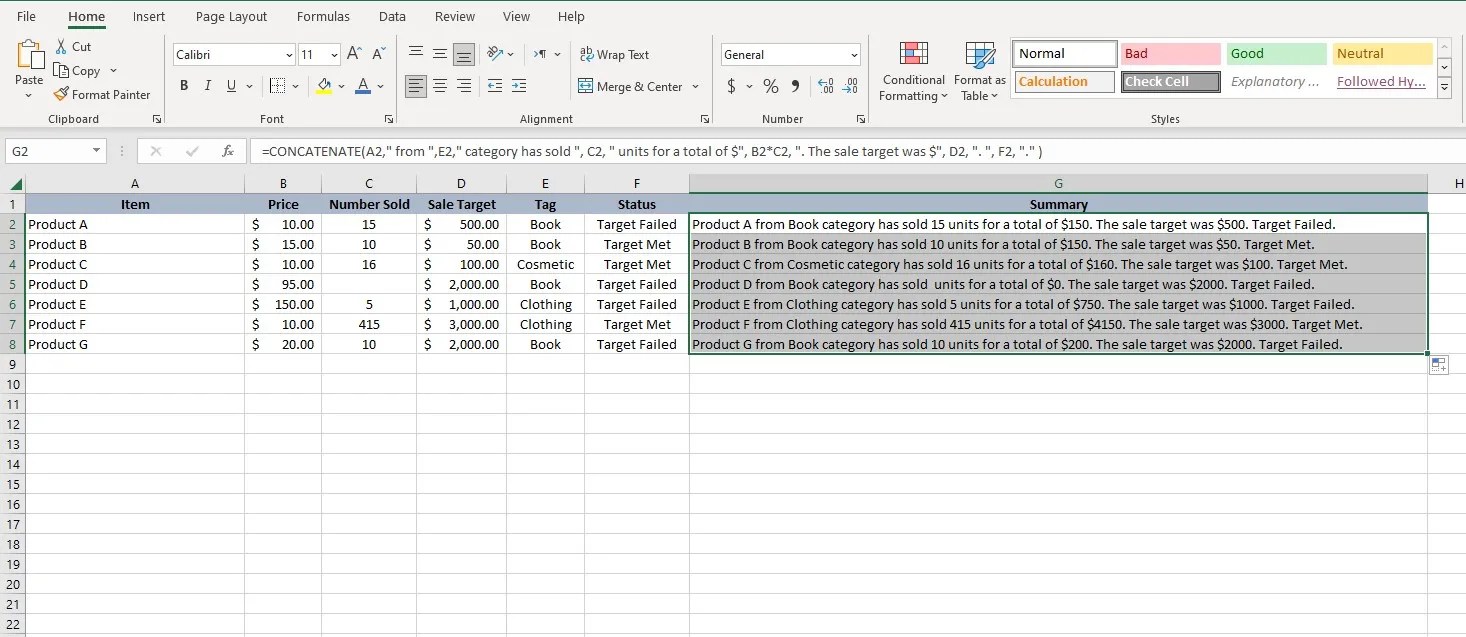Viewport: 1466px width, 637px height.
Task: Open Conditional Formatting options
Action: click(912, 70)
